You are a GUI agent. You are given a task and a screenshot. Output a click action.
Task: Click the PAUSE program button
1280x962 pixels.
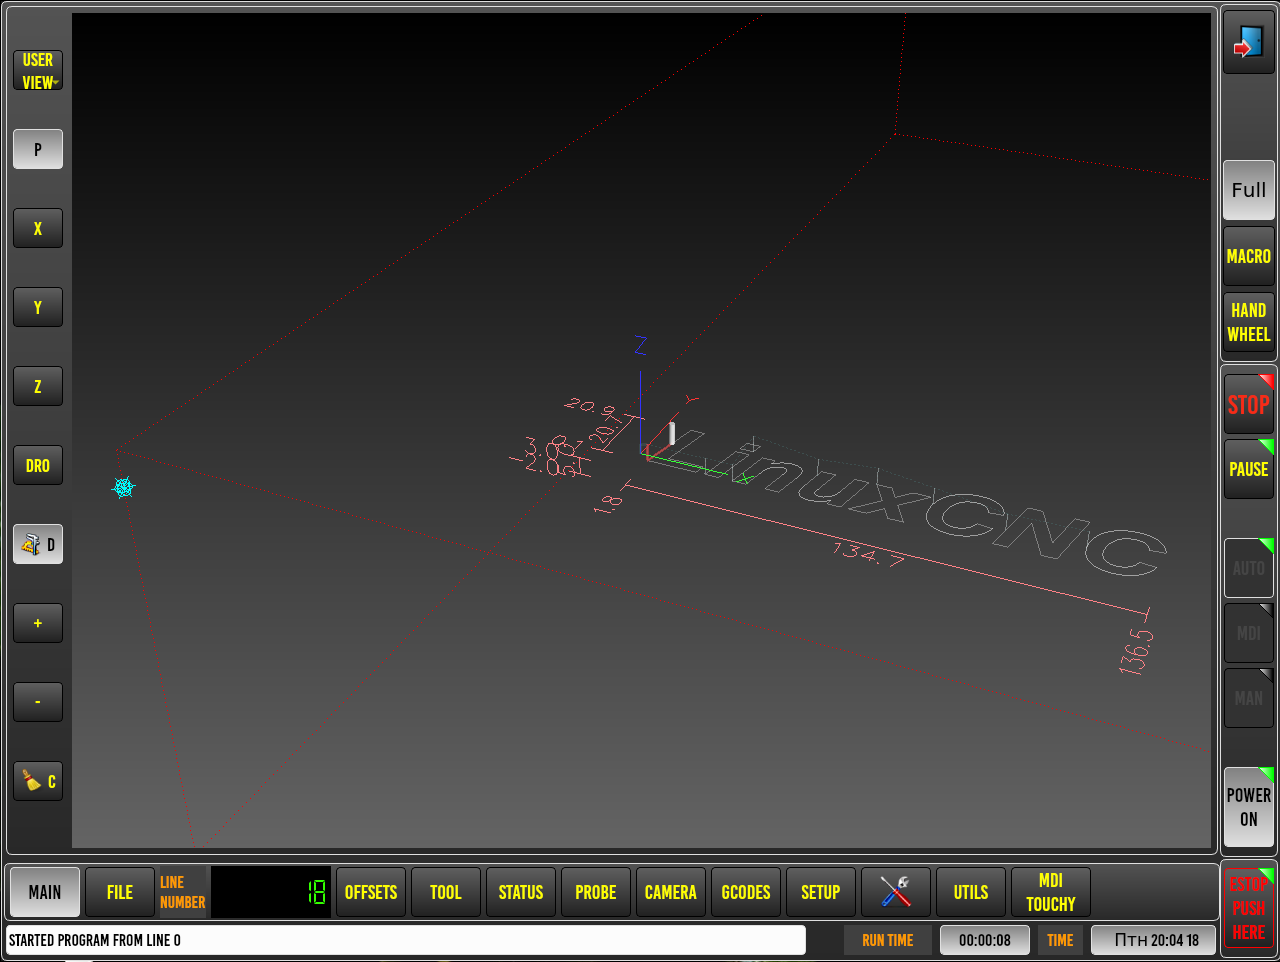click(1249, 469)
